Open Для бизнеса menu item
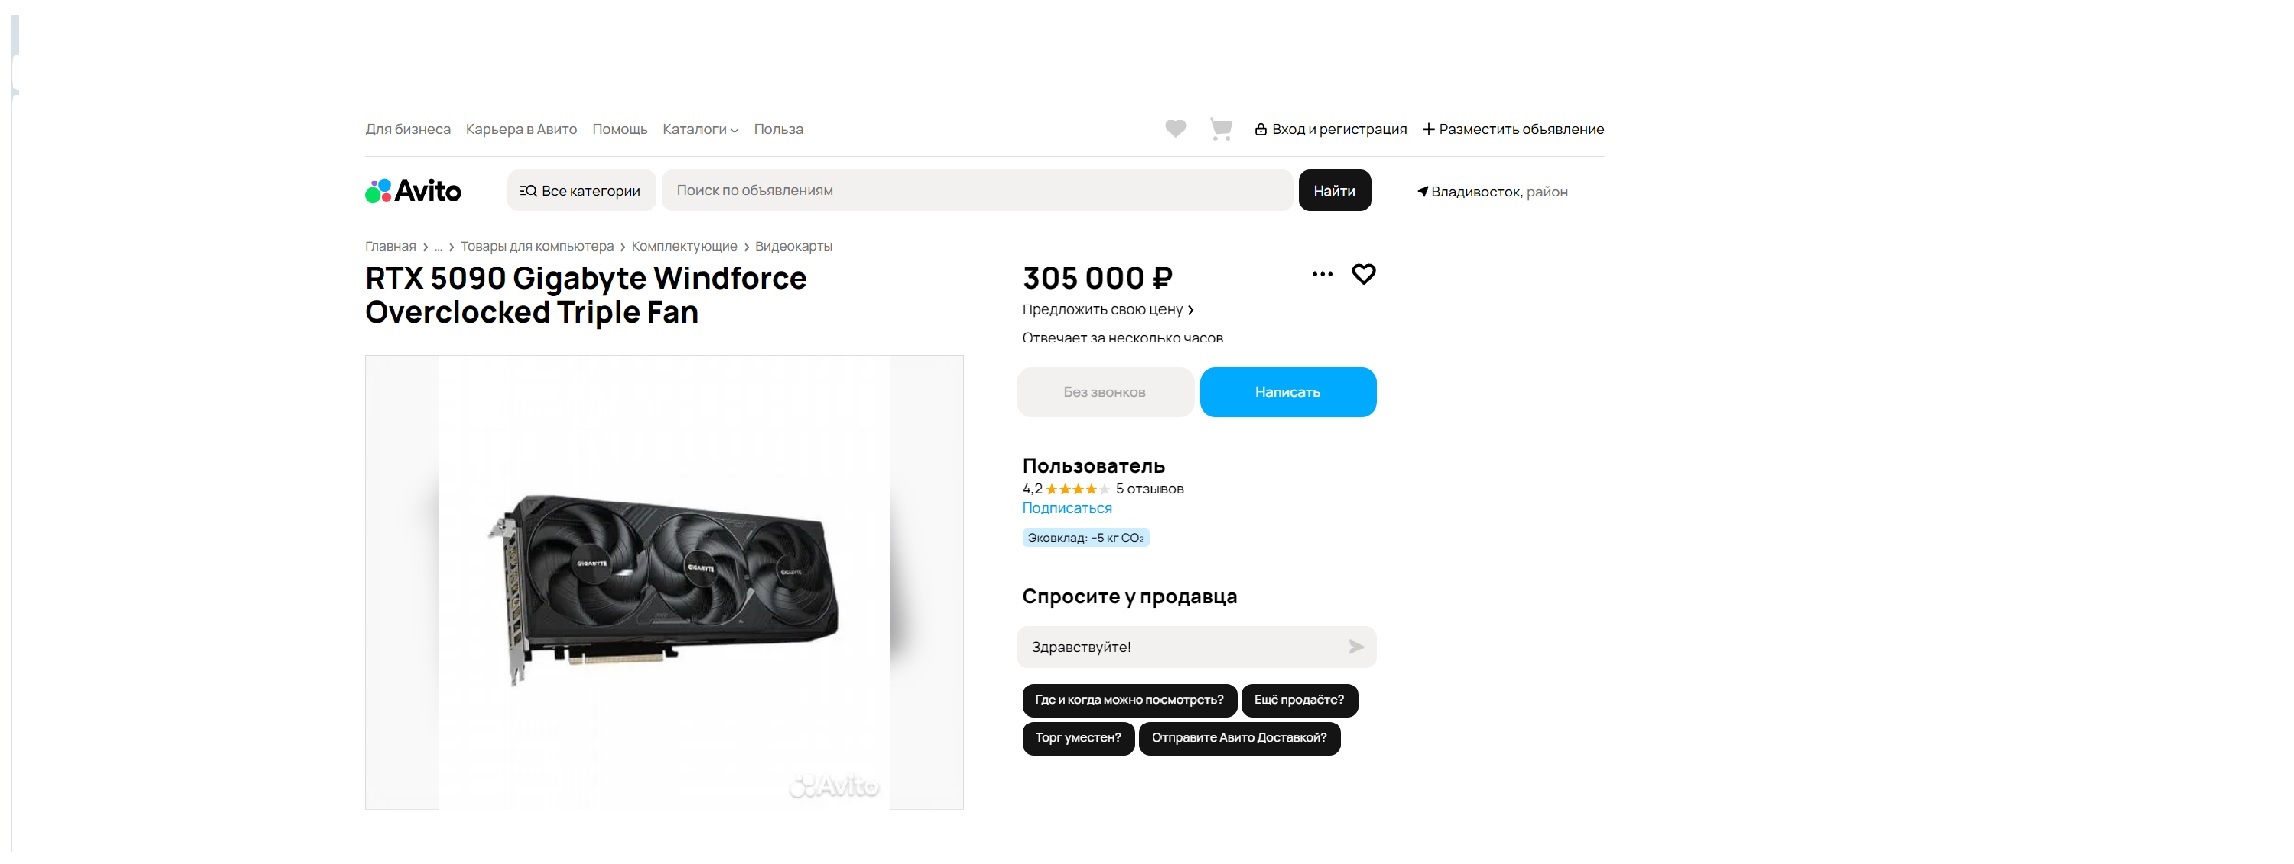This screenshot has width=2294, height=864. pos(408,129)
